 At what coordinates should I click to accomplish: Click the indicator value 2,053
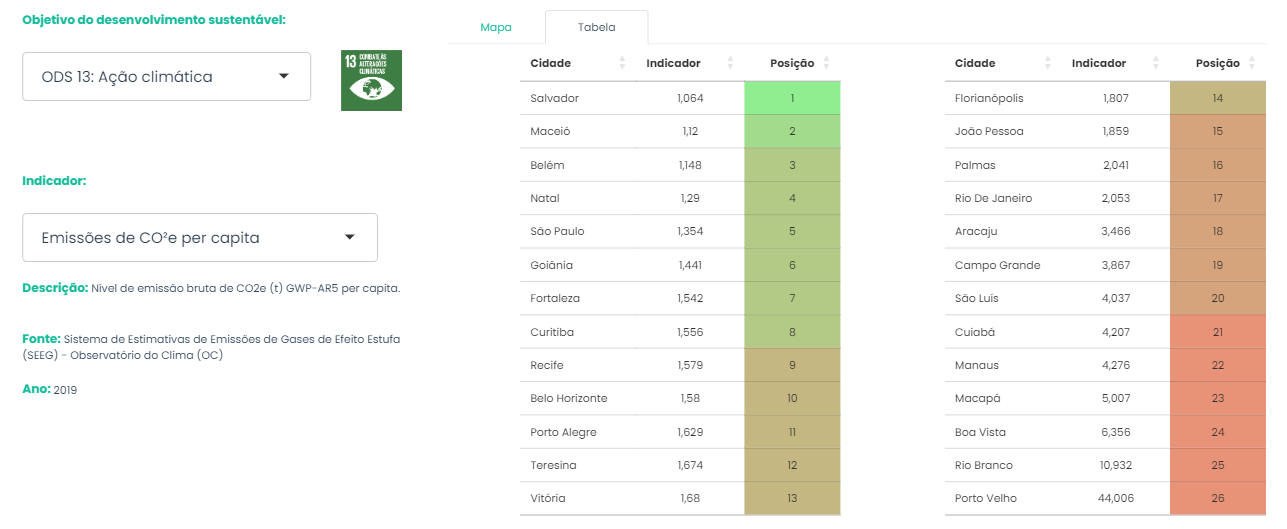1116,198
